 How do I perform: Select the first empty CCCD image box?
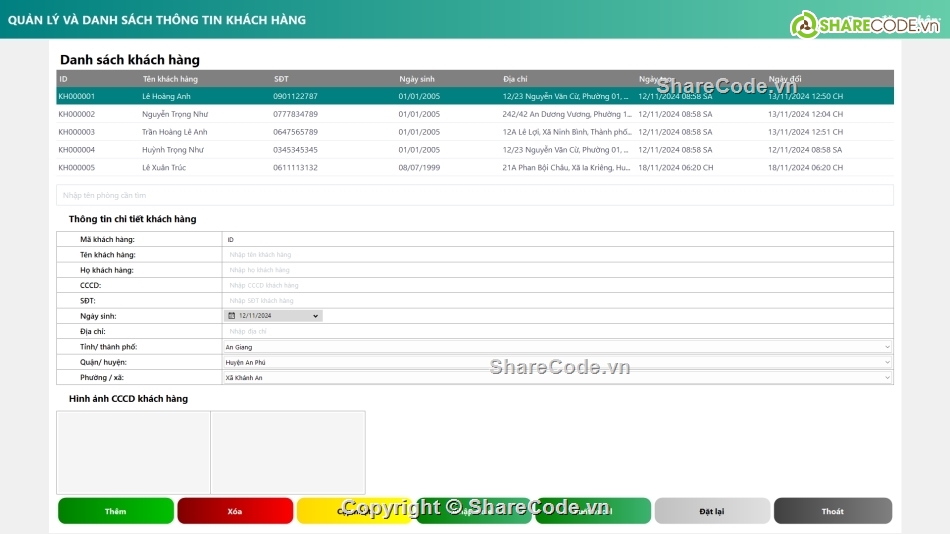coord(133,452)
